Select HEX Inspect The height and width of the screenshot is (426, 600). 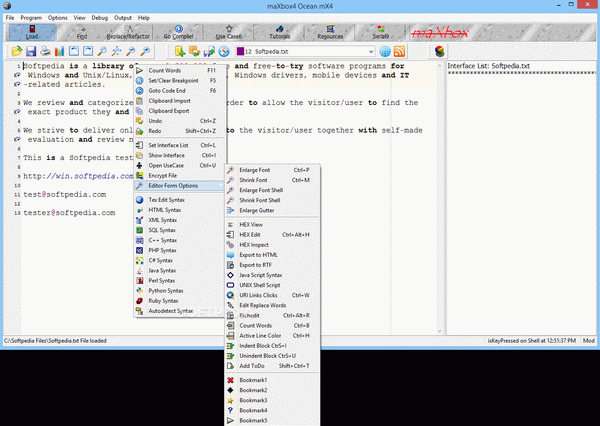272,245
